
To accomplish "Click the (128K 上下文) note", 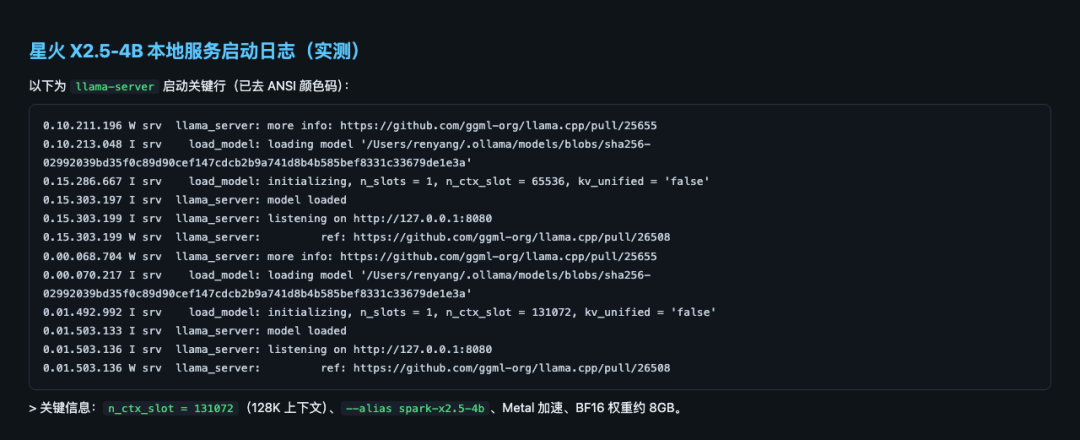I will (285, 408).
